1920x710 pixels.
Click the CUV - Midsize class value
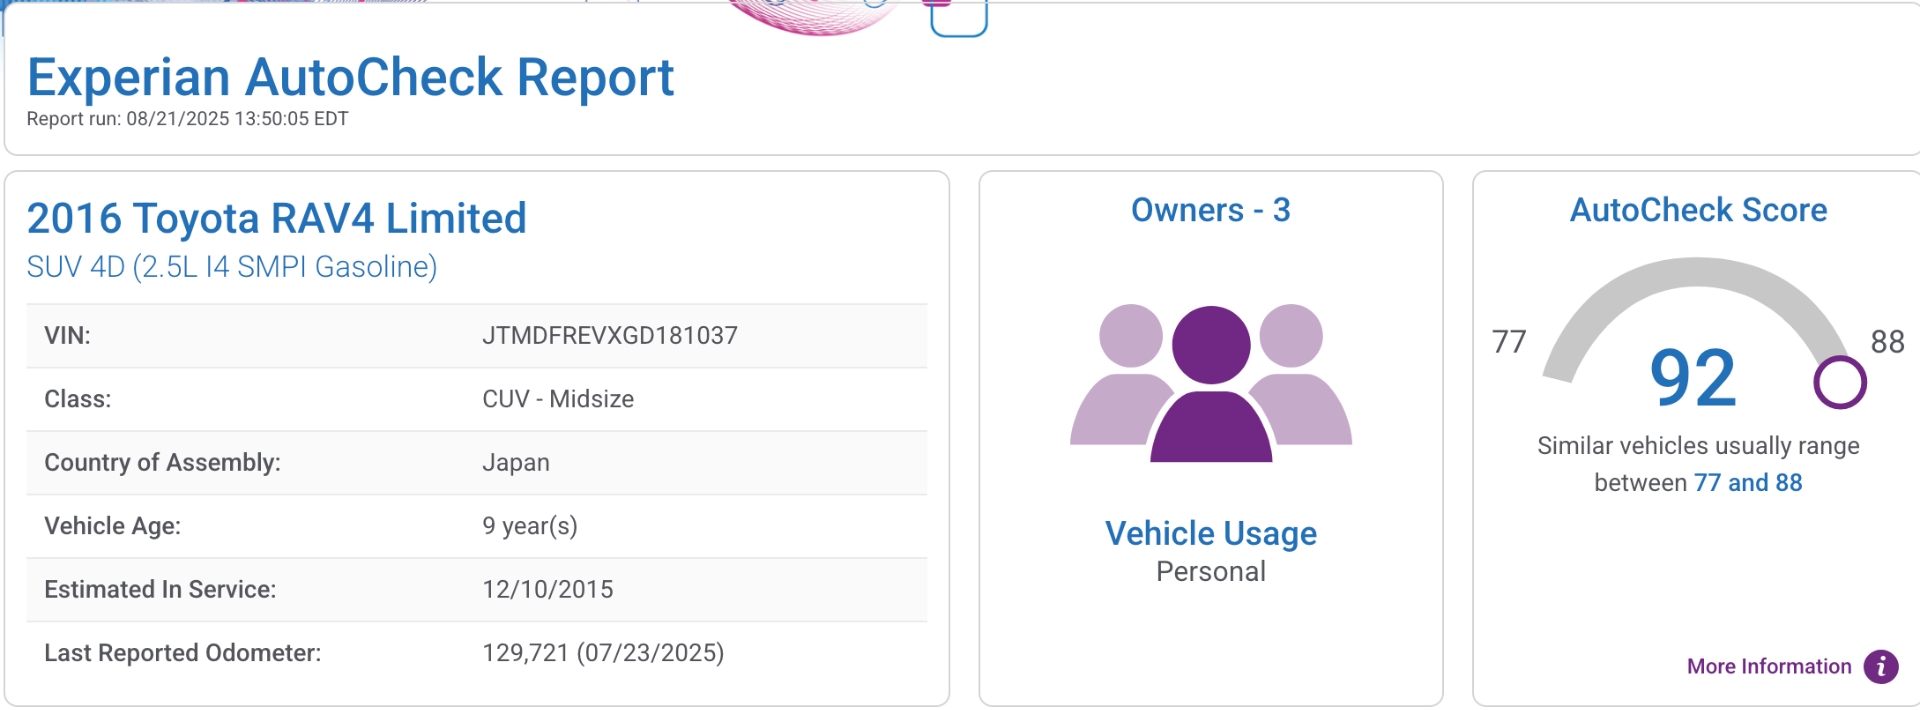click(558, 399)
